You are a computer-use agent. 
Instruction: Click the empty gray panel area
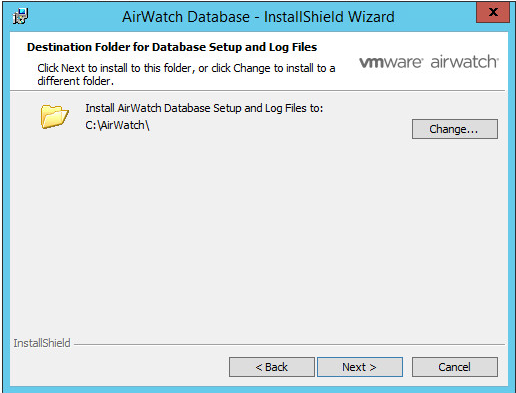click(x=257, y=233)
